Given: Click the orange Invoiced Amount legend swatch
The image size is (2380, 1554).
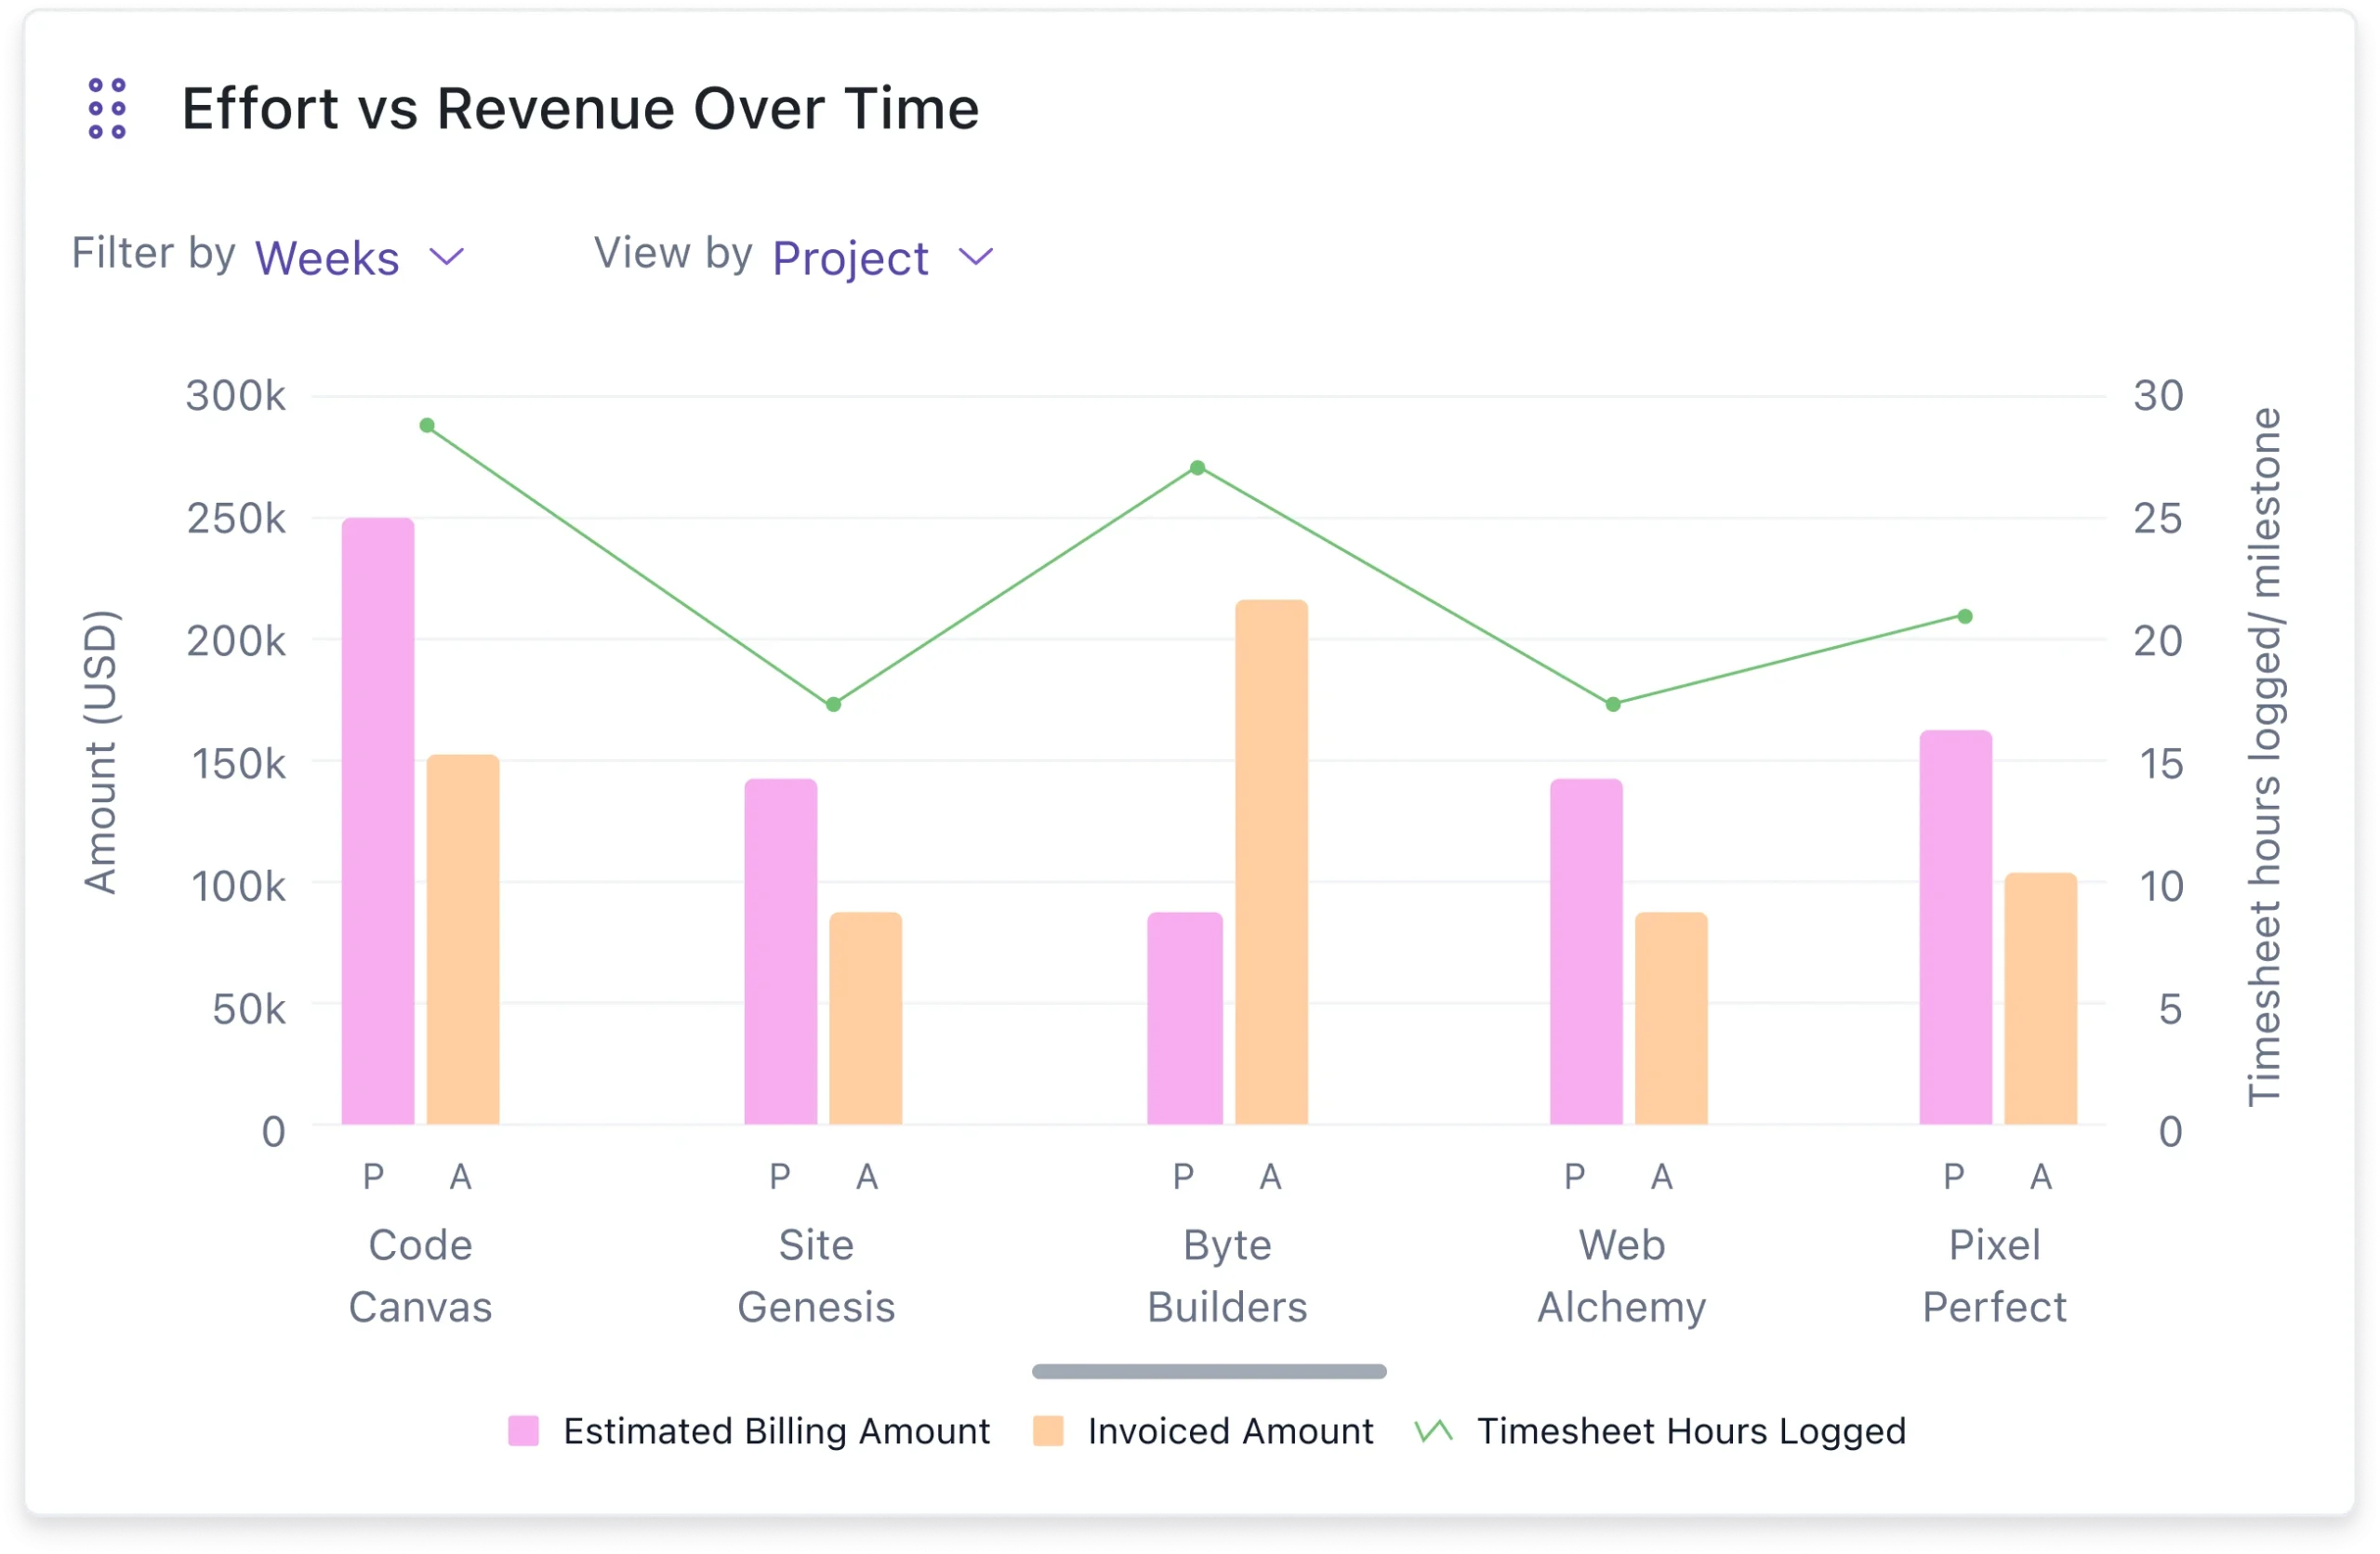Looking at the screenshot, I should (x=1048, y=1431).
